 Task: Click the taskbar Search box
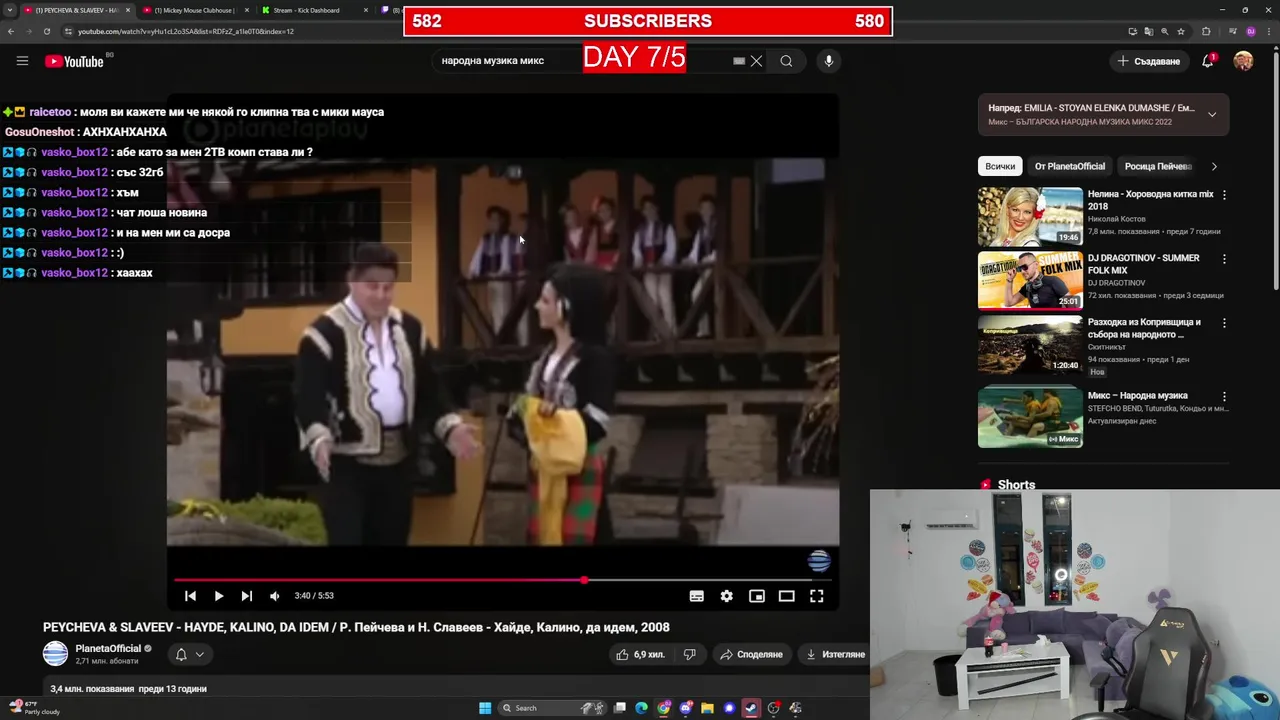tap(552, 708)
